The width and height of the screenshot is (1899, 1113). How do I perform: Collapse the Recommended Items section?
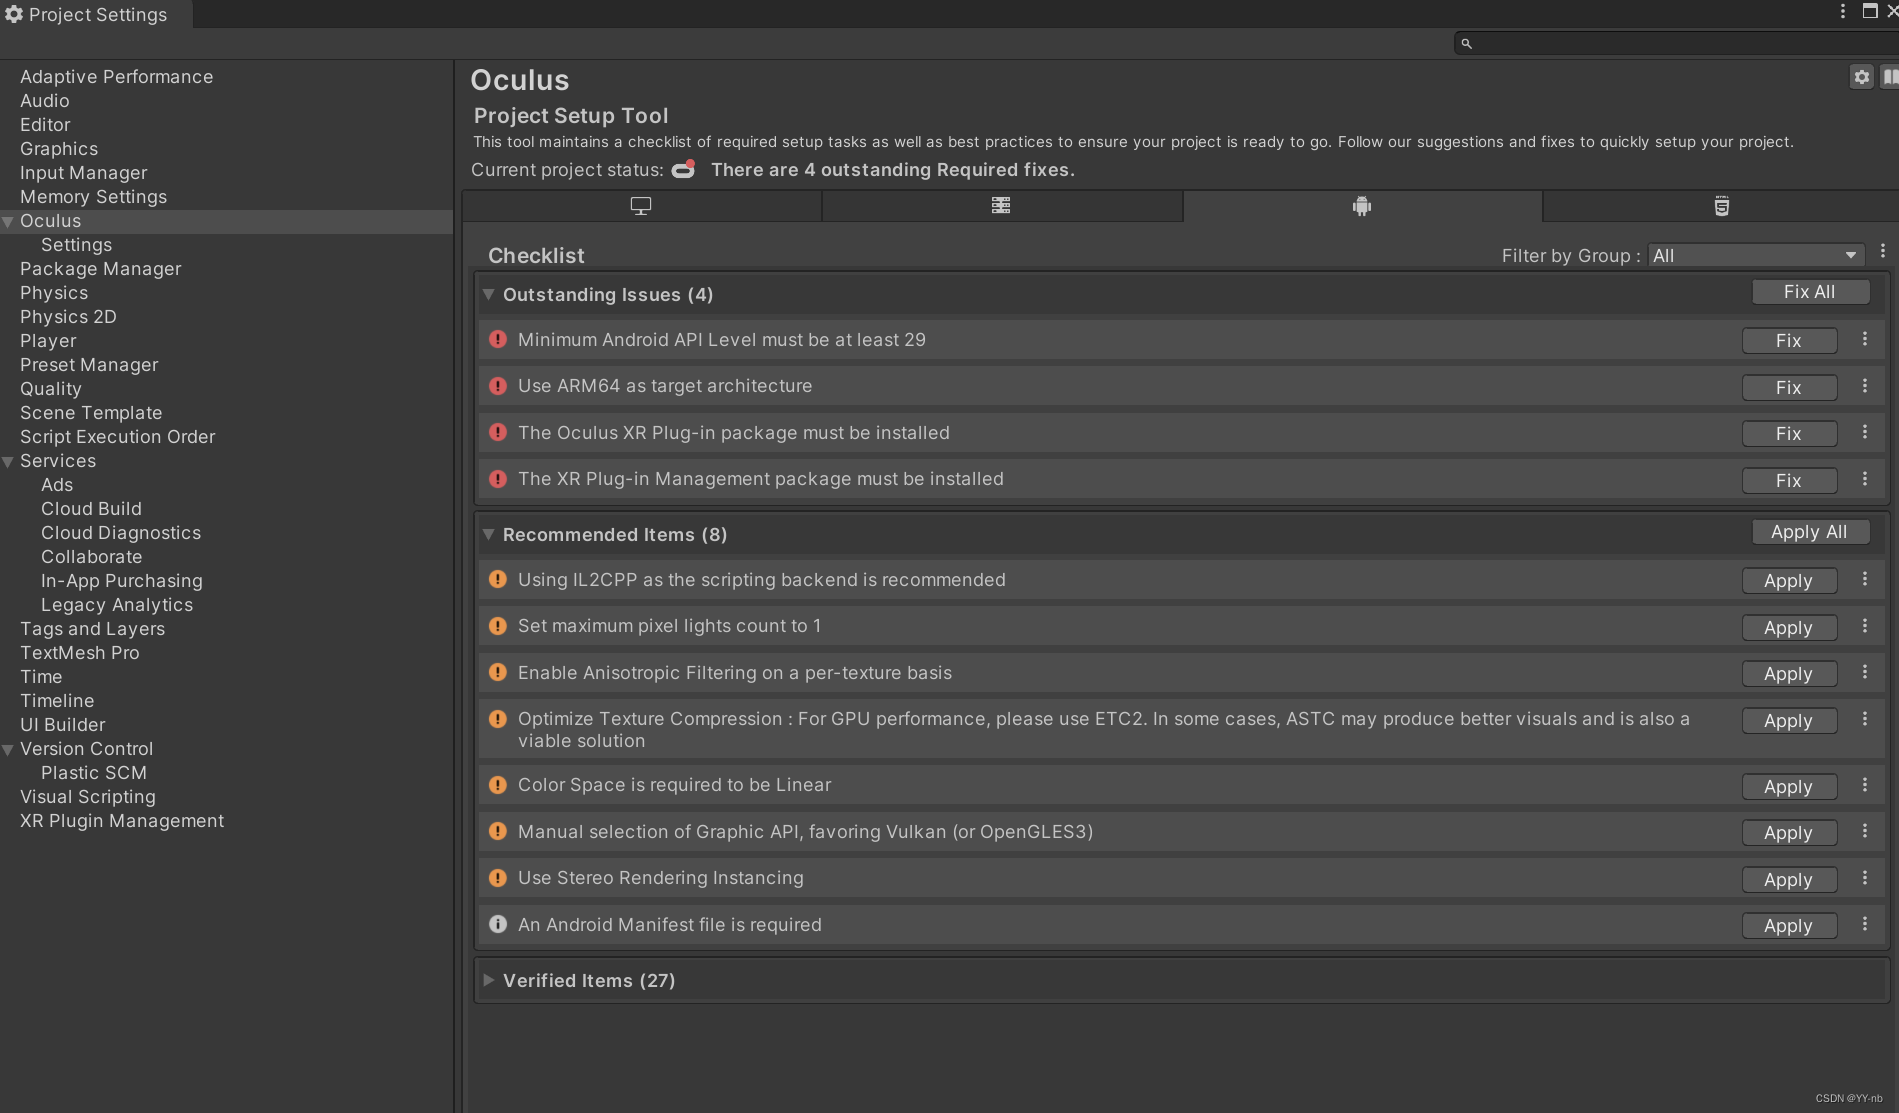[x=489, y=534]
